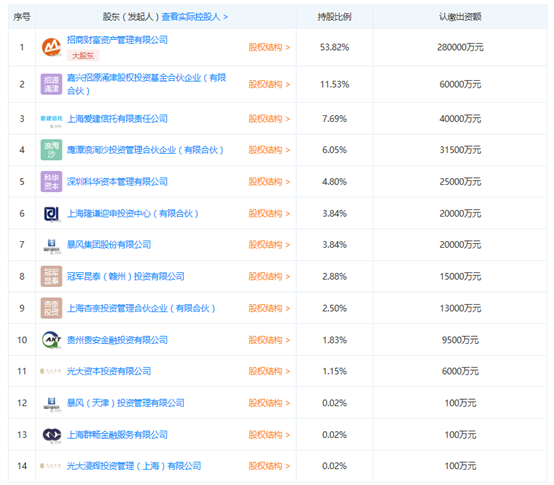Open 冠军昆泰（赣州）投资有限公司 link
This screenshot has height=485, width=554.
(x=126, y=276)
